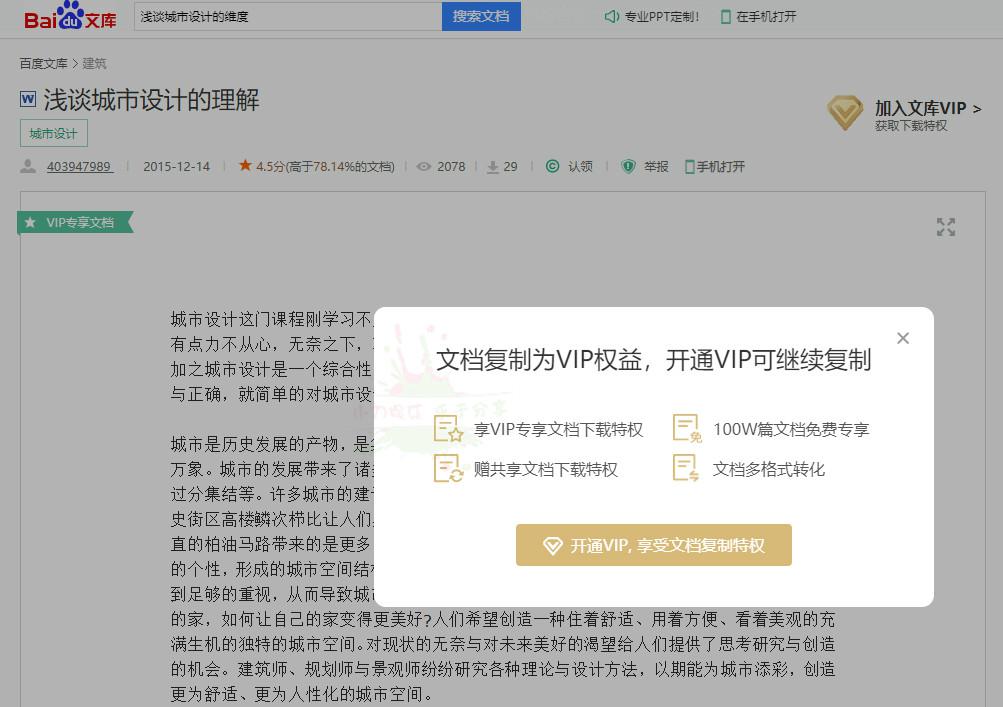Click the speaker icon beside 专业PPT定制

tap(611, 16)
